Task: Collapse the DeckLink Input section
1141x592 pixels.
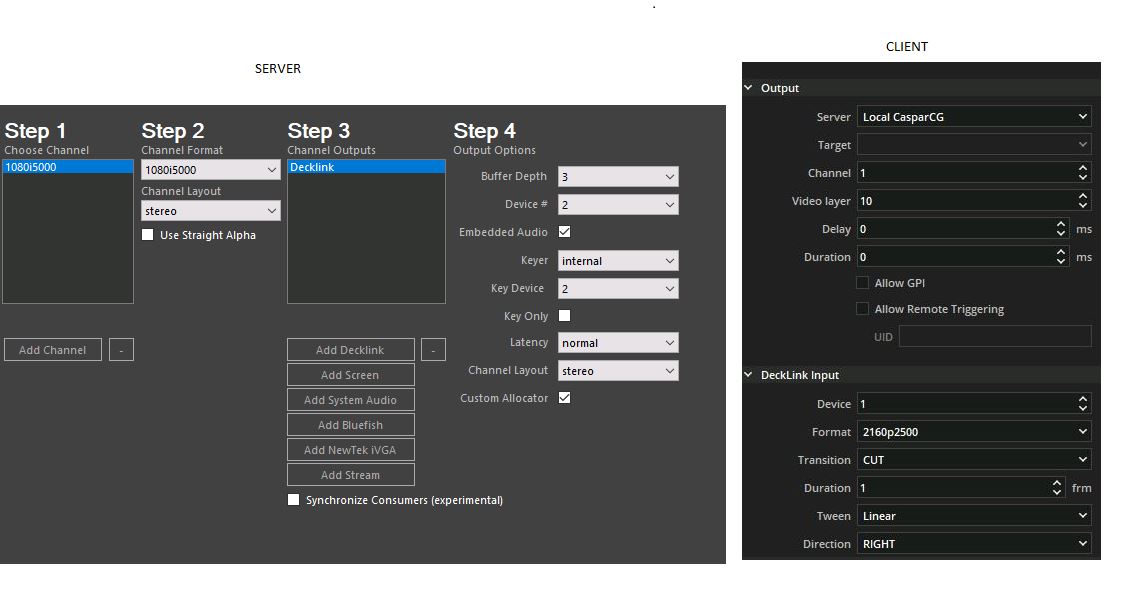Action: 748,375
